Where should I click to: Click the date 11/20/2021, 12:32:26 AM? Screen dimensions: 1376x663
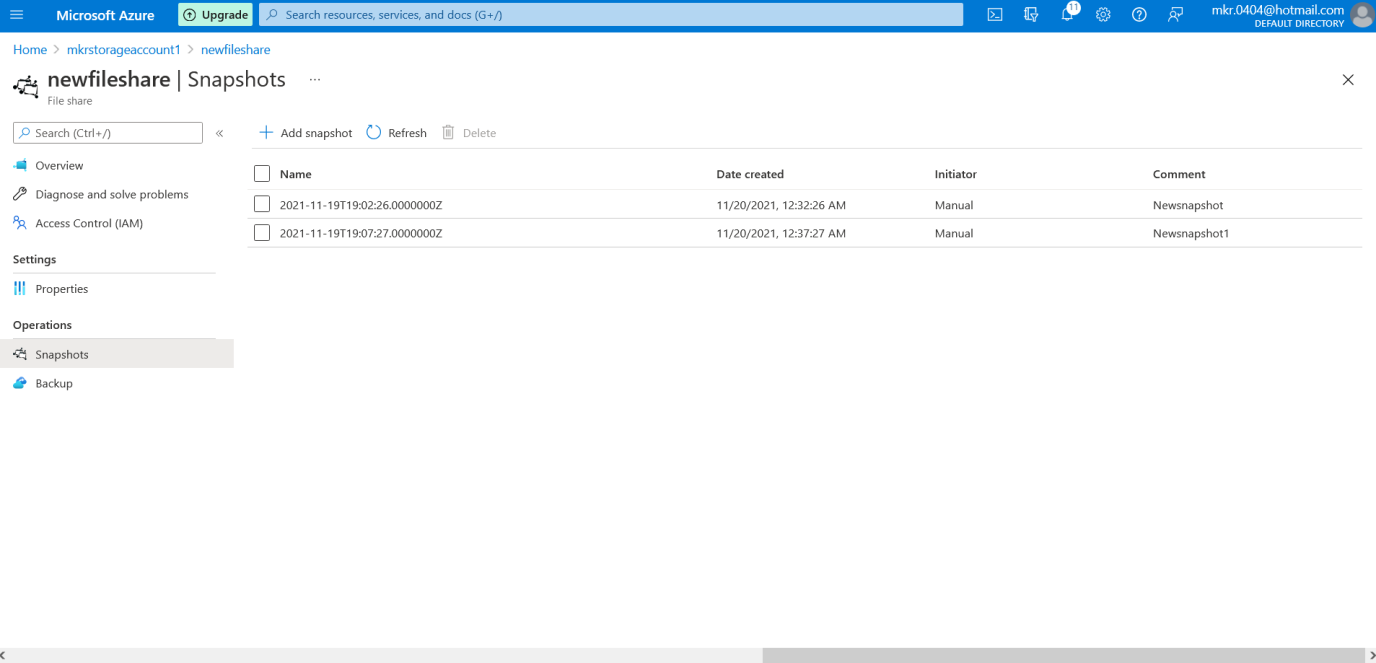coord(781,205)
